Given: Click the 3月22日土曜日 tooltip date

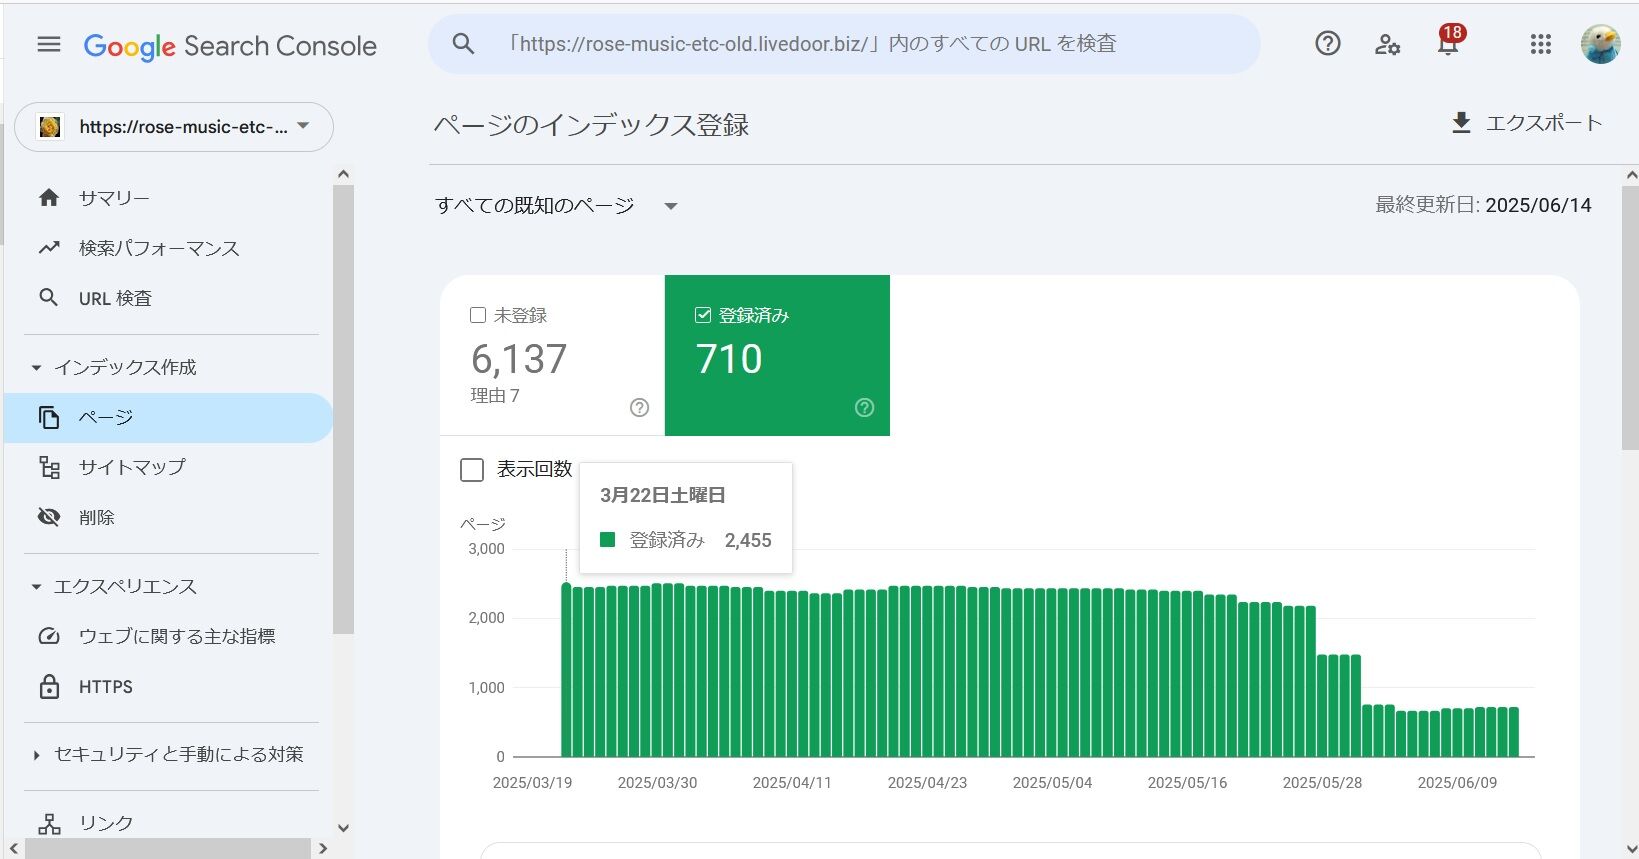Looking at the screenshot, I should tap(663, 495).
